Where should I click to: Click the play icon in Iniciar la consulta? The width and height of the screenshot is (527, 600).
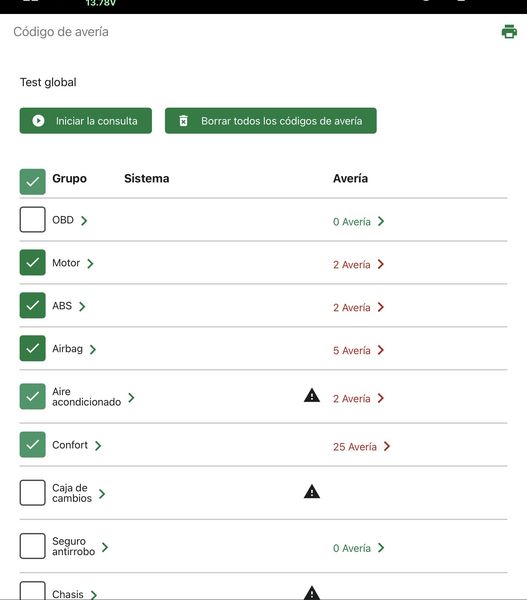coord(38,121)
